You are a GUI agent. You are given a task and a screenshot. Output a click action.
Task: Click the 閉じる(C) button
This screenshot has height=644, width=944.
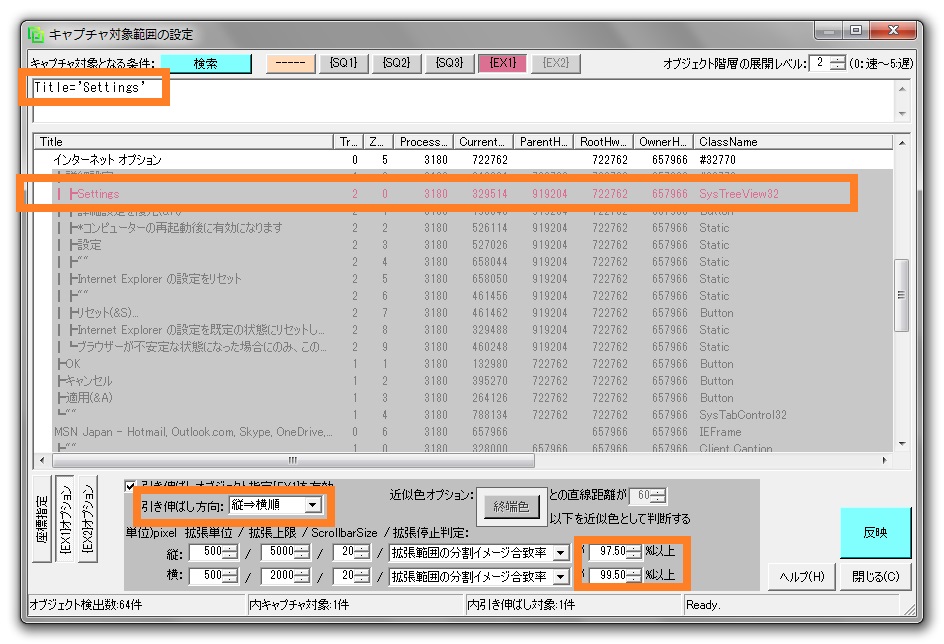tap(875, 577)
